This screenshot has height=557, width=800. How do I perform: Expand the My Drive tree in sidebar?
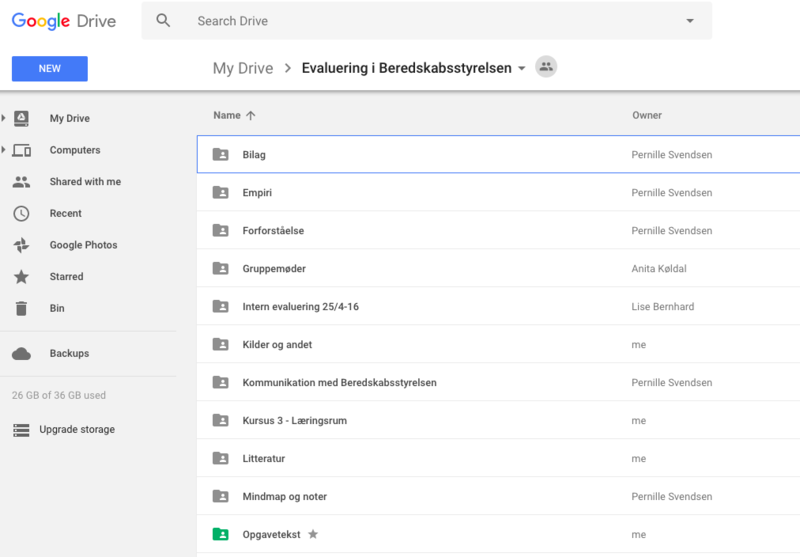coord(4,118)
